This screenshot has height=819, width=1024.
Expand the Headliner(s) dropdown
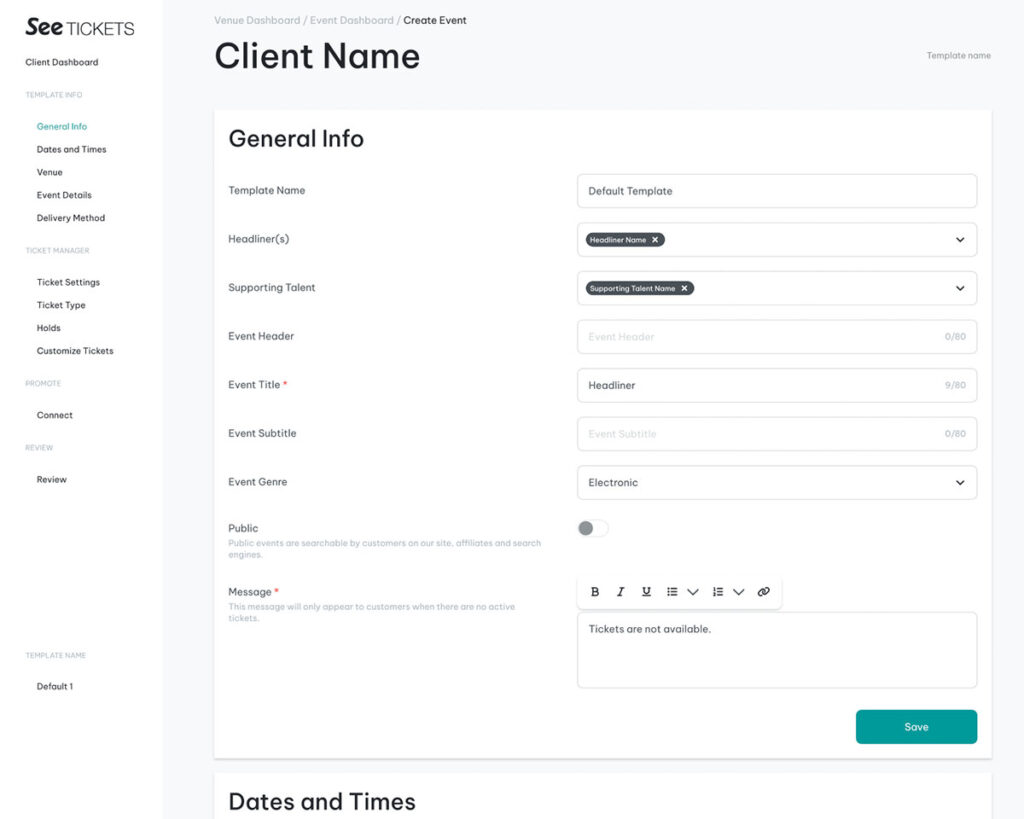960,240
